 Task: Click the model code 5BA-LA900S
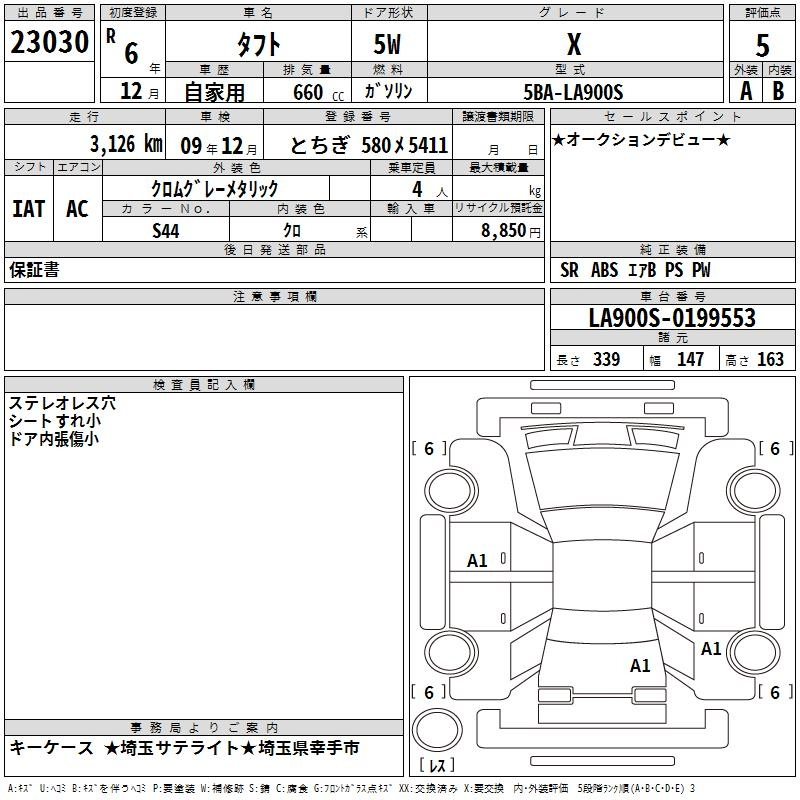(573, 92)
